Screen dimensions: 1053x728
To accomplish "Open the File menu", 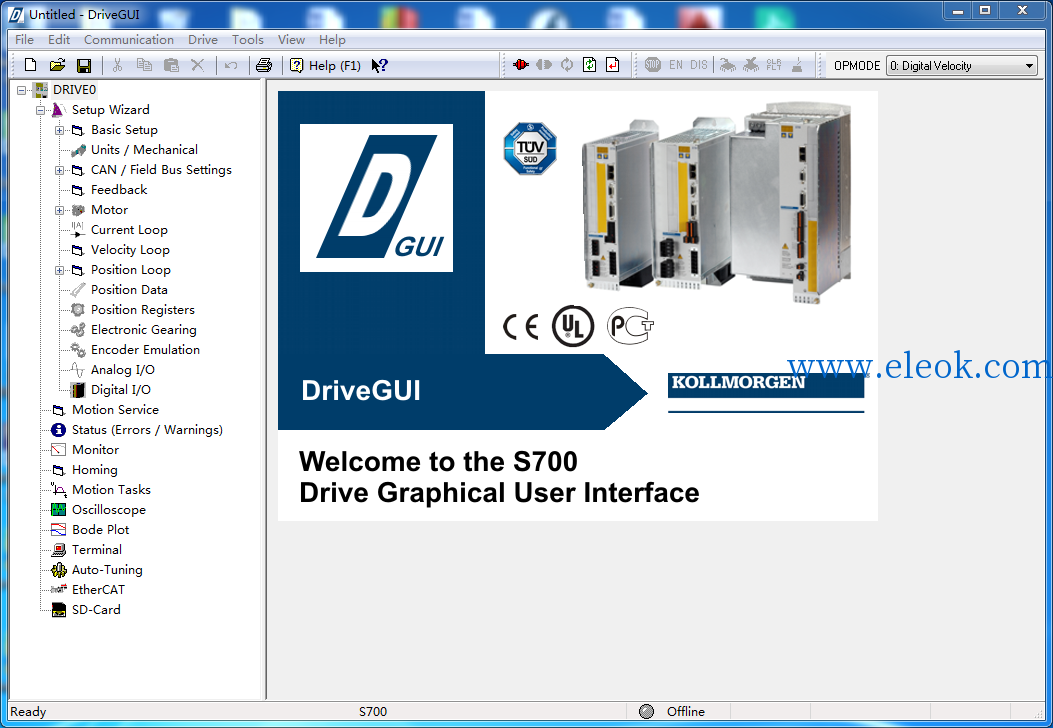I will (x=24, y=40).
